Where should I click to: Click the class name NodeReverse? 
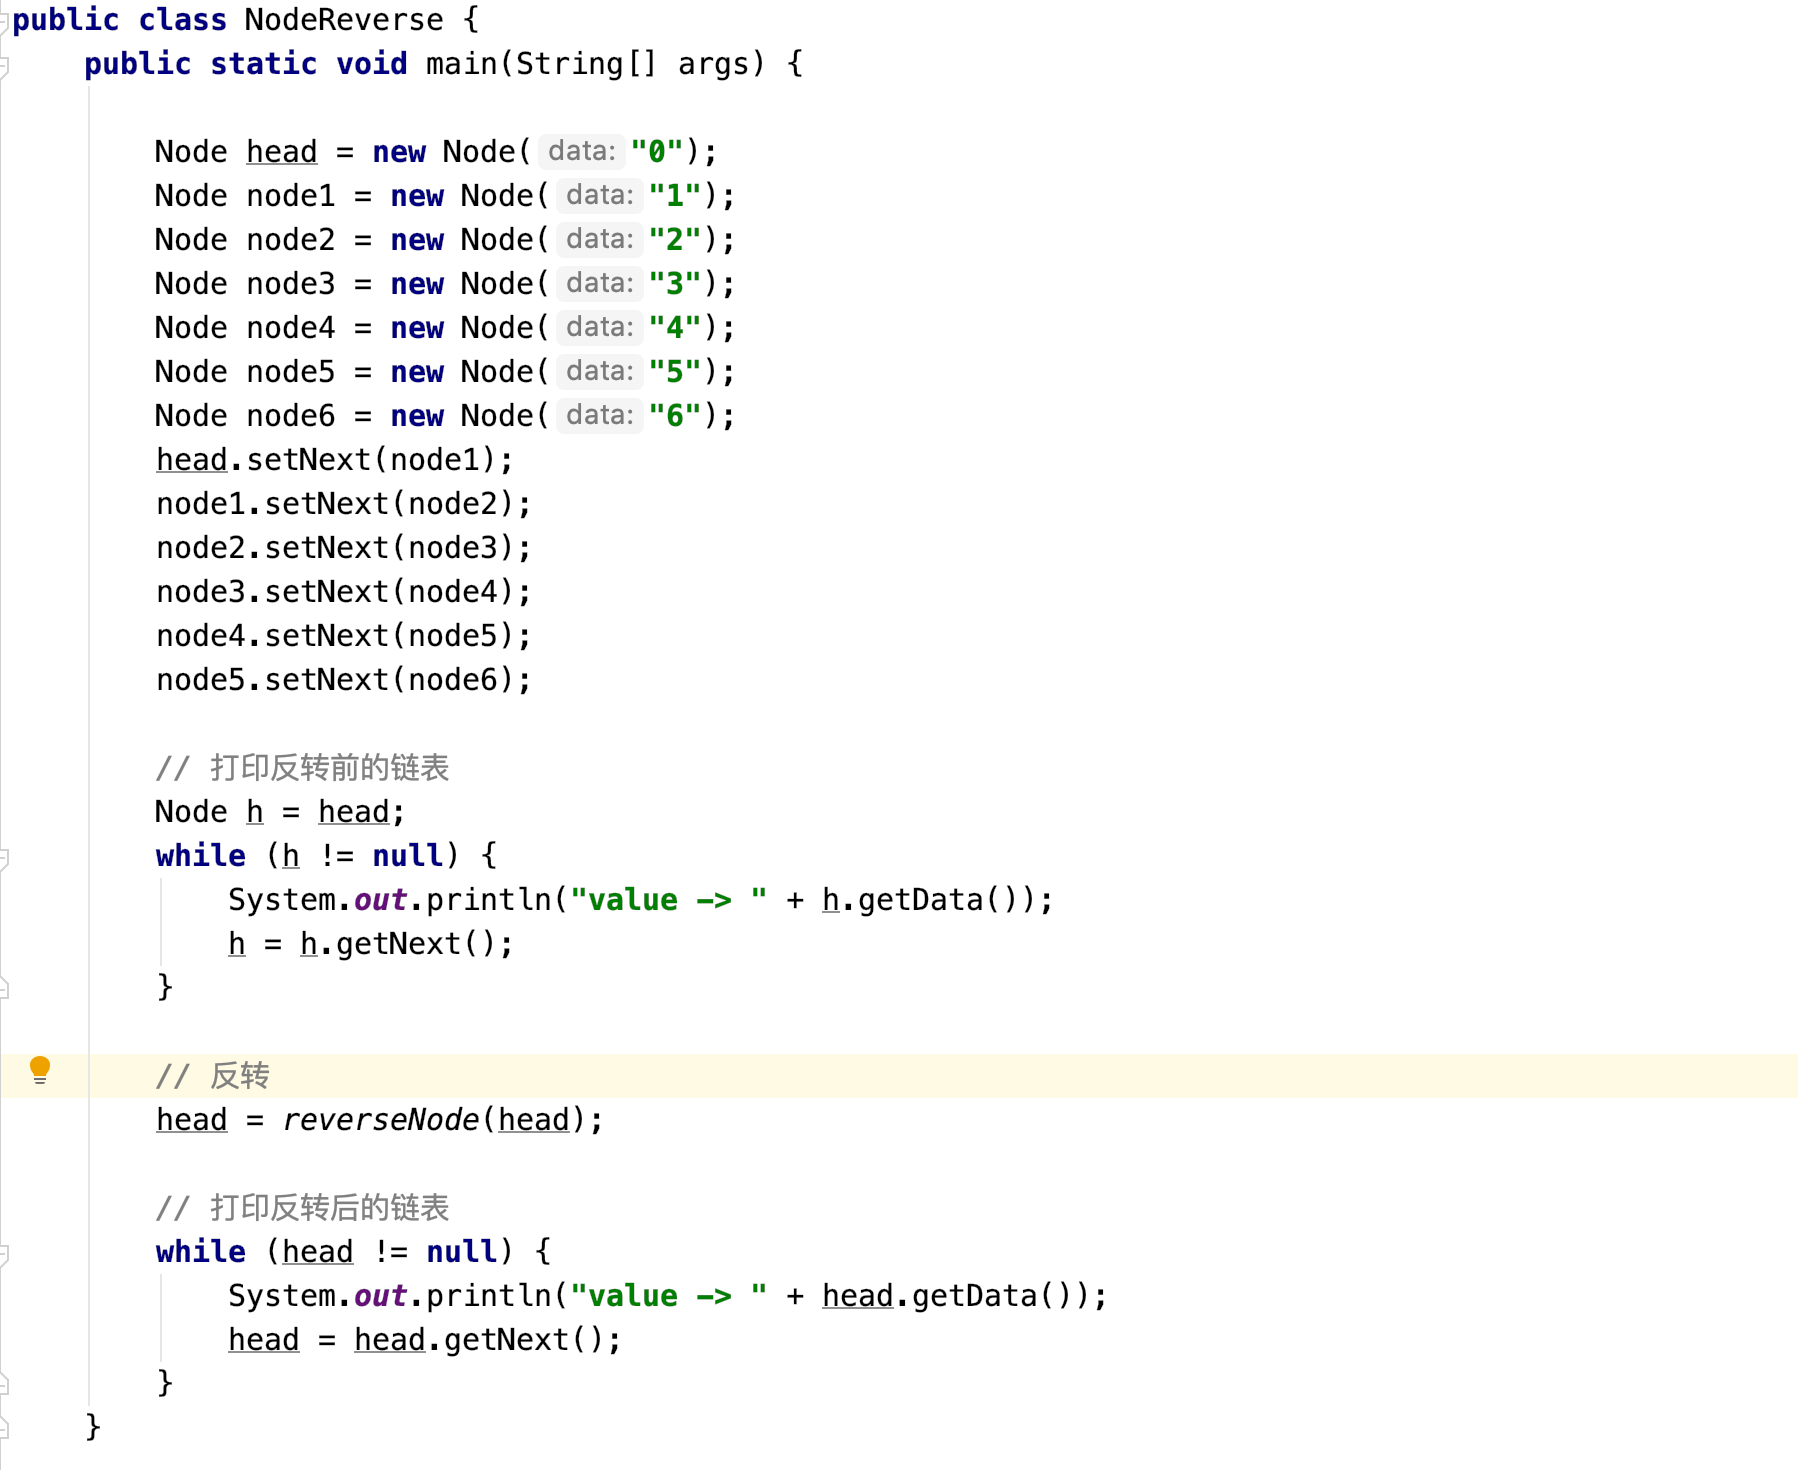point(343,20)
